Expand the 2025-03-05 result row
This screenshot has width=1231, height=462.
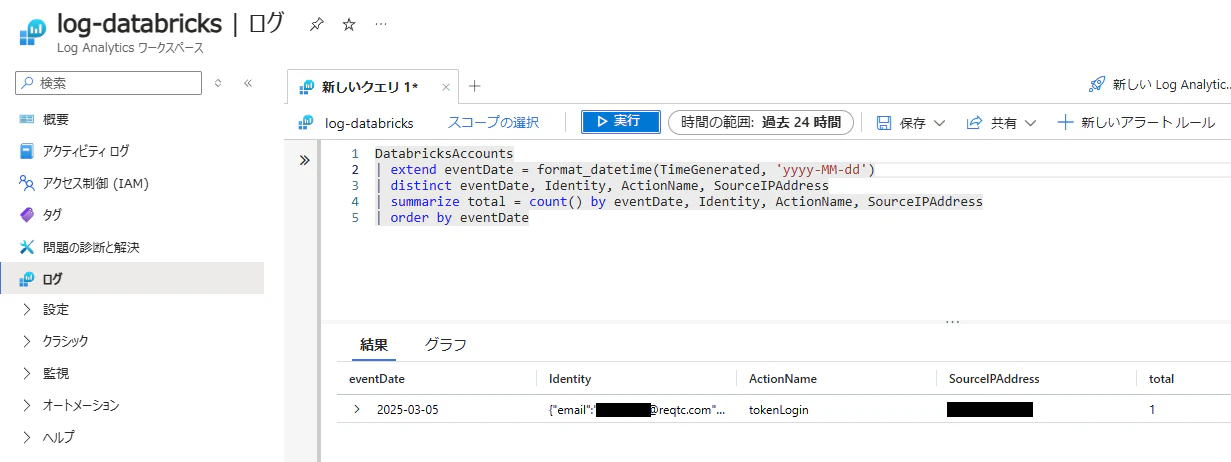pos(357,409)
